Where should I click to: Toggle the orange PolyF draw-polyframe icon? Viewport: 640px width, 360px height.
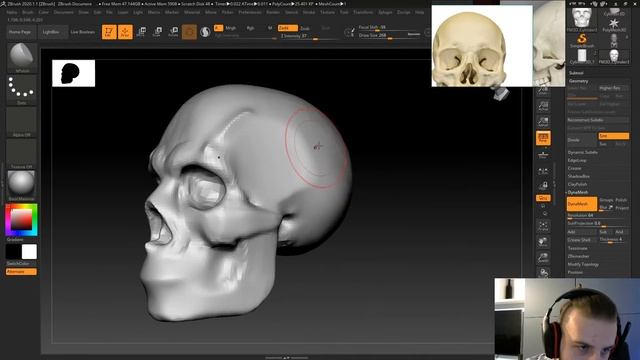coord(543,138)
